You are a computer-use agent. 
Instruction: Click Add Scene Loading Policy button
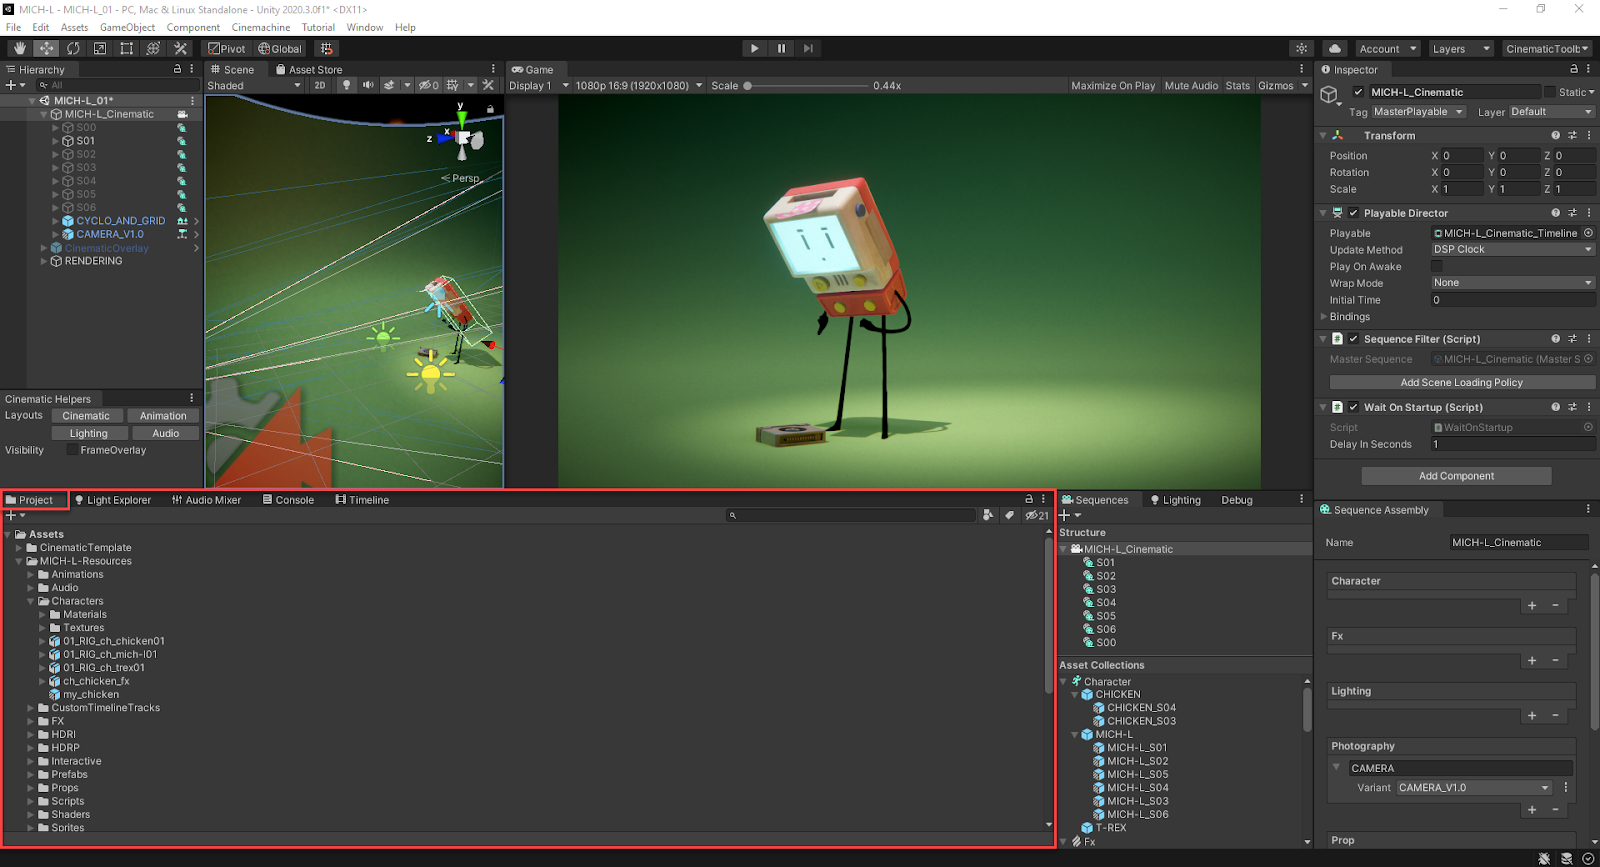(1461, 382)
